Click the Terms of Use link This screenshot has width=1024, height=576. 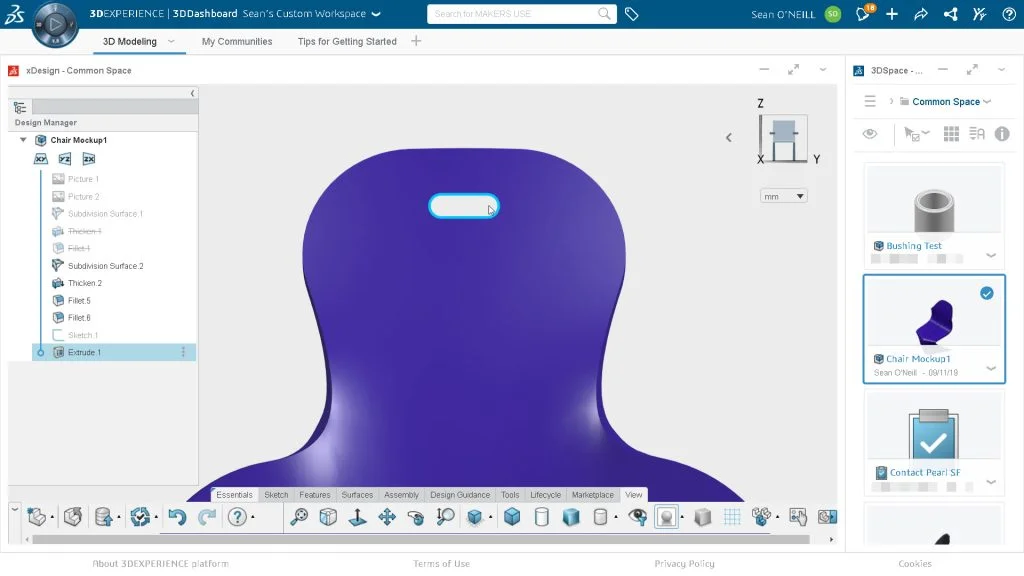(441, 564)
